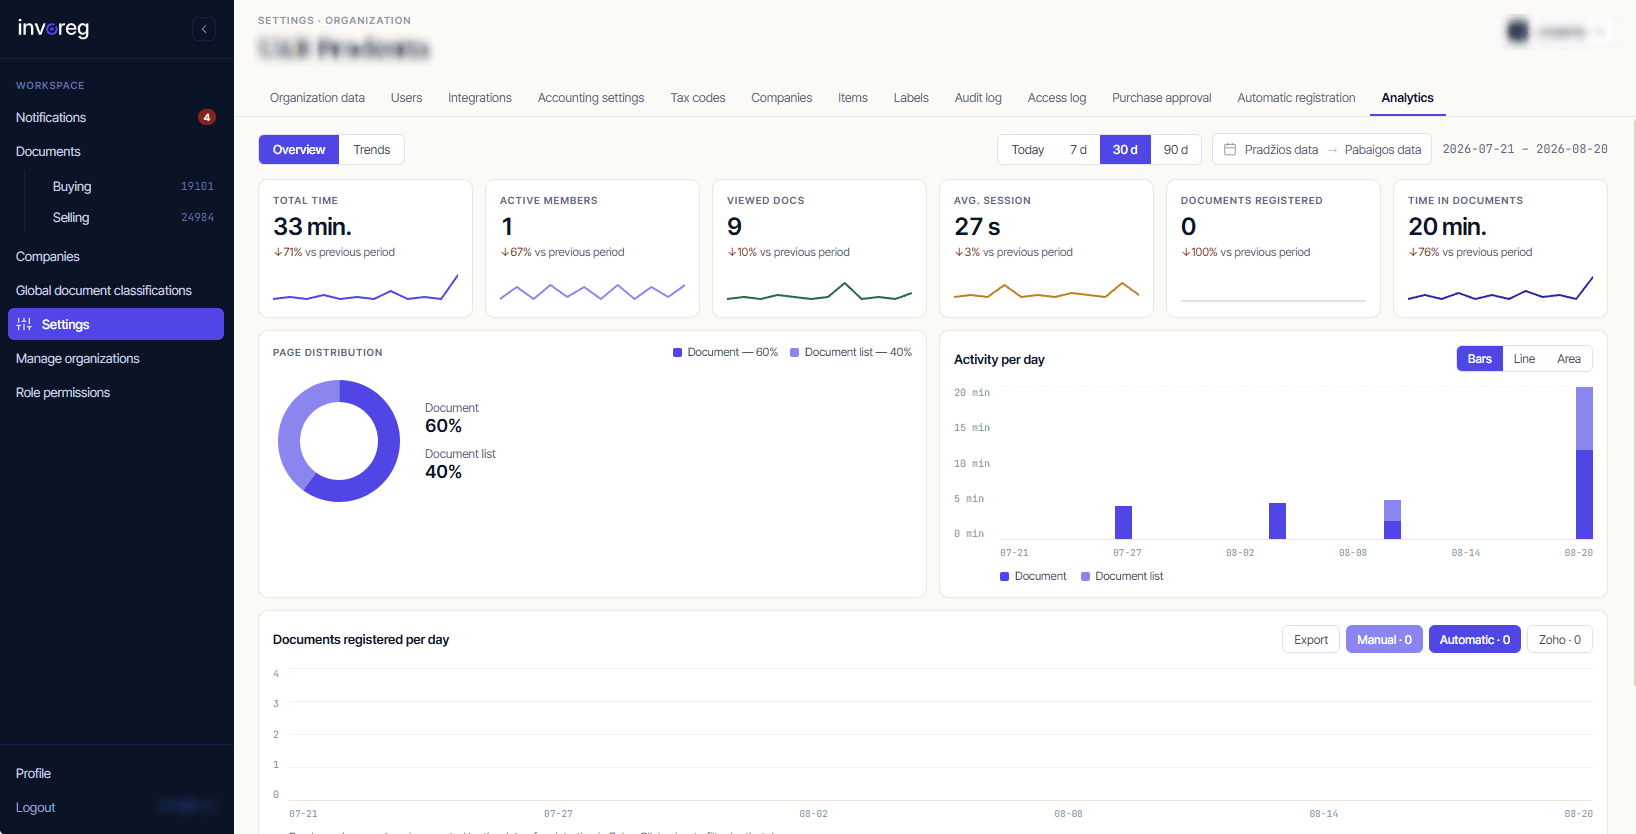Open the blurred user account menu
This screenshot has height=834, width=1636.
pyautogui.click(x=1560, y=32)
